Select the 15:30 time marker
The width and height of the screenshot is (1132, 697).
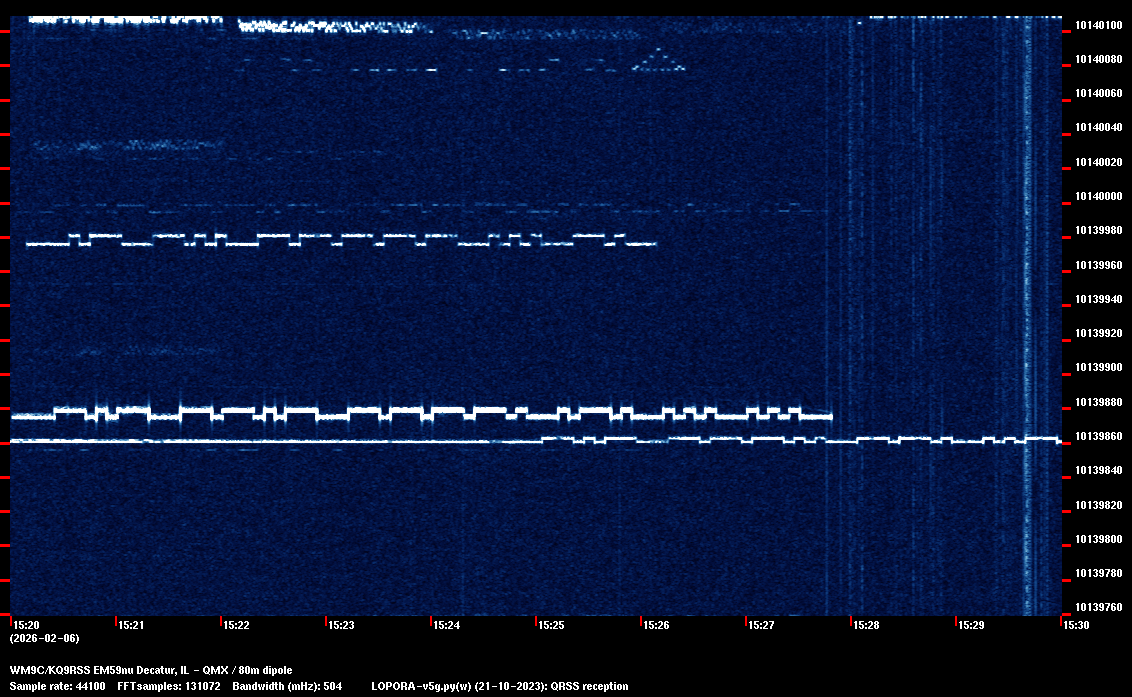(x=1076, y=625)
